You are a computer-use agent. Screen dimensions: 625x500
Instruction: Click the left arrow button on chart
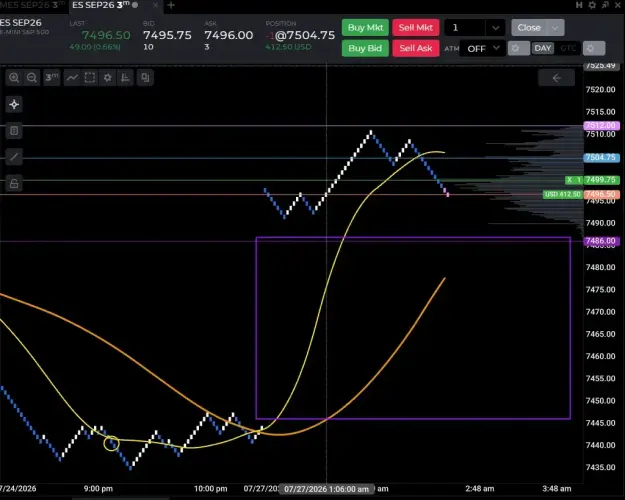pos(556,78)
